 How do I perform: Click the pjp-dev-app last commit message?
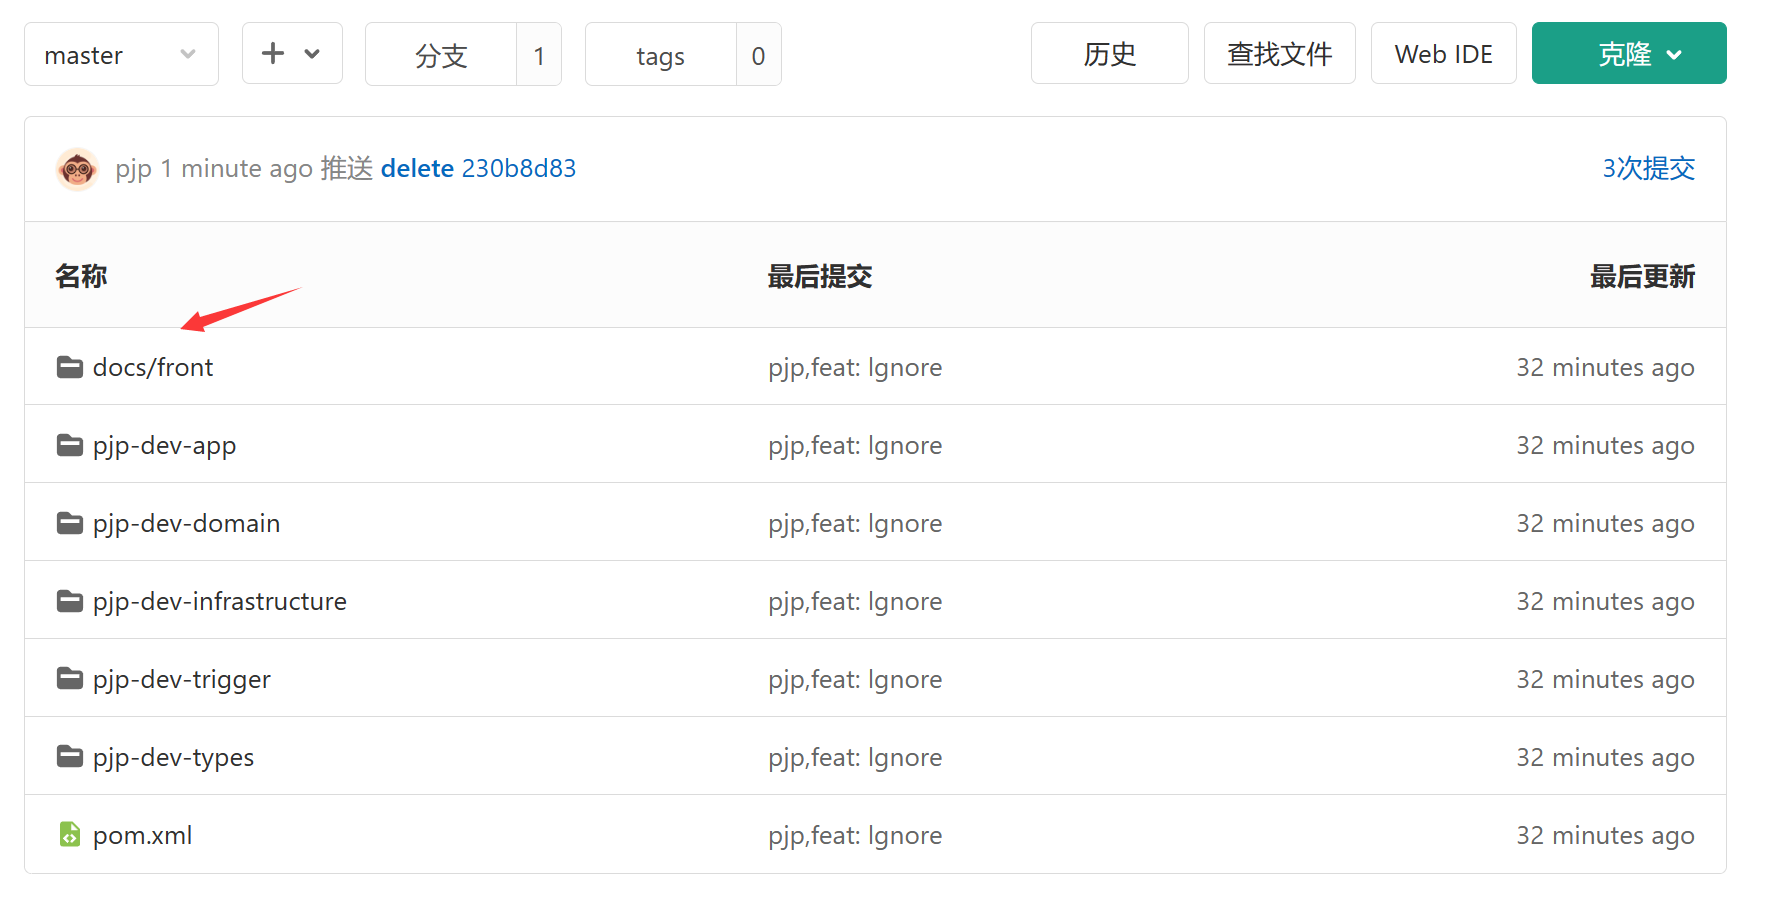click(x=855, y=445)
